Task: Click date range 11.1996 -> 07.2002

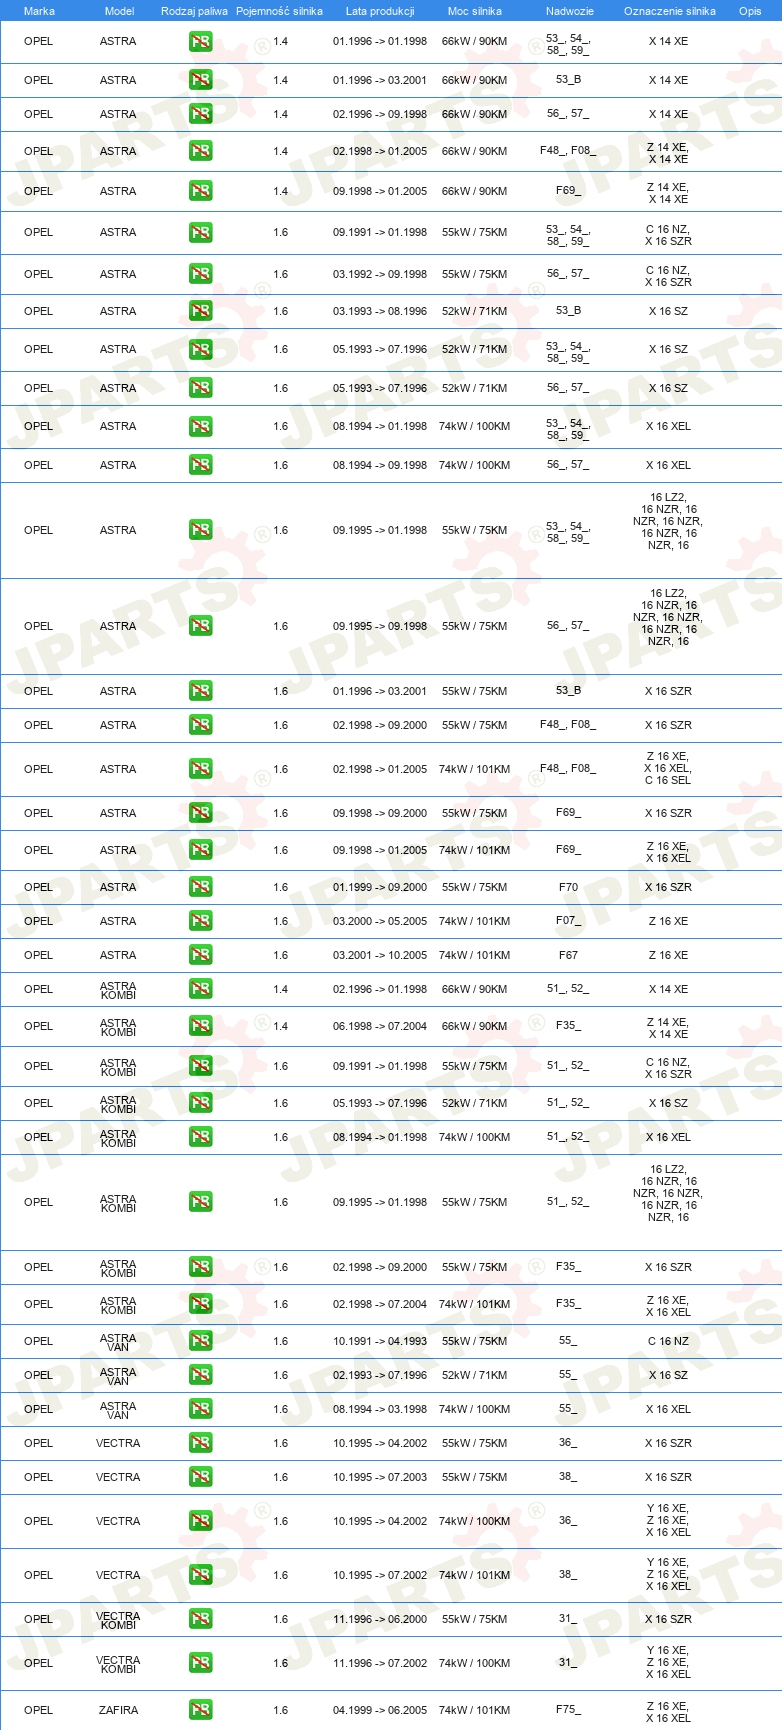Action: coord(380,1663)
